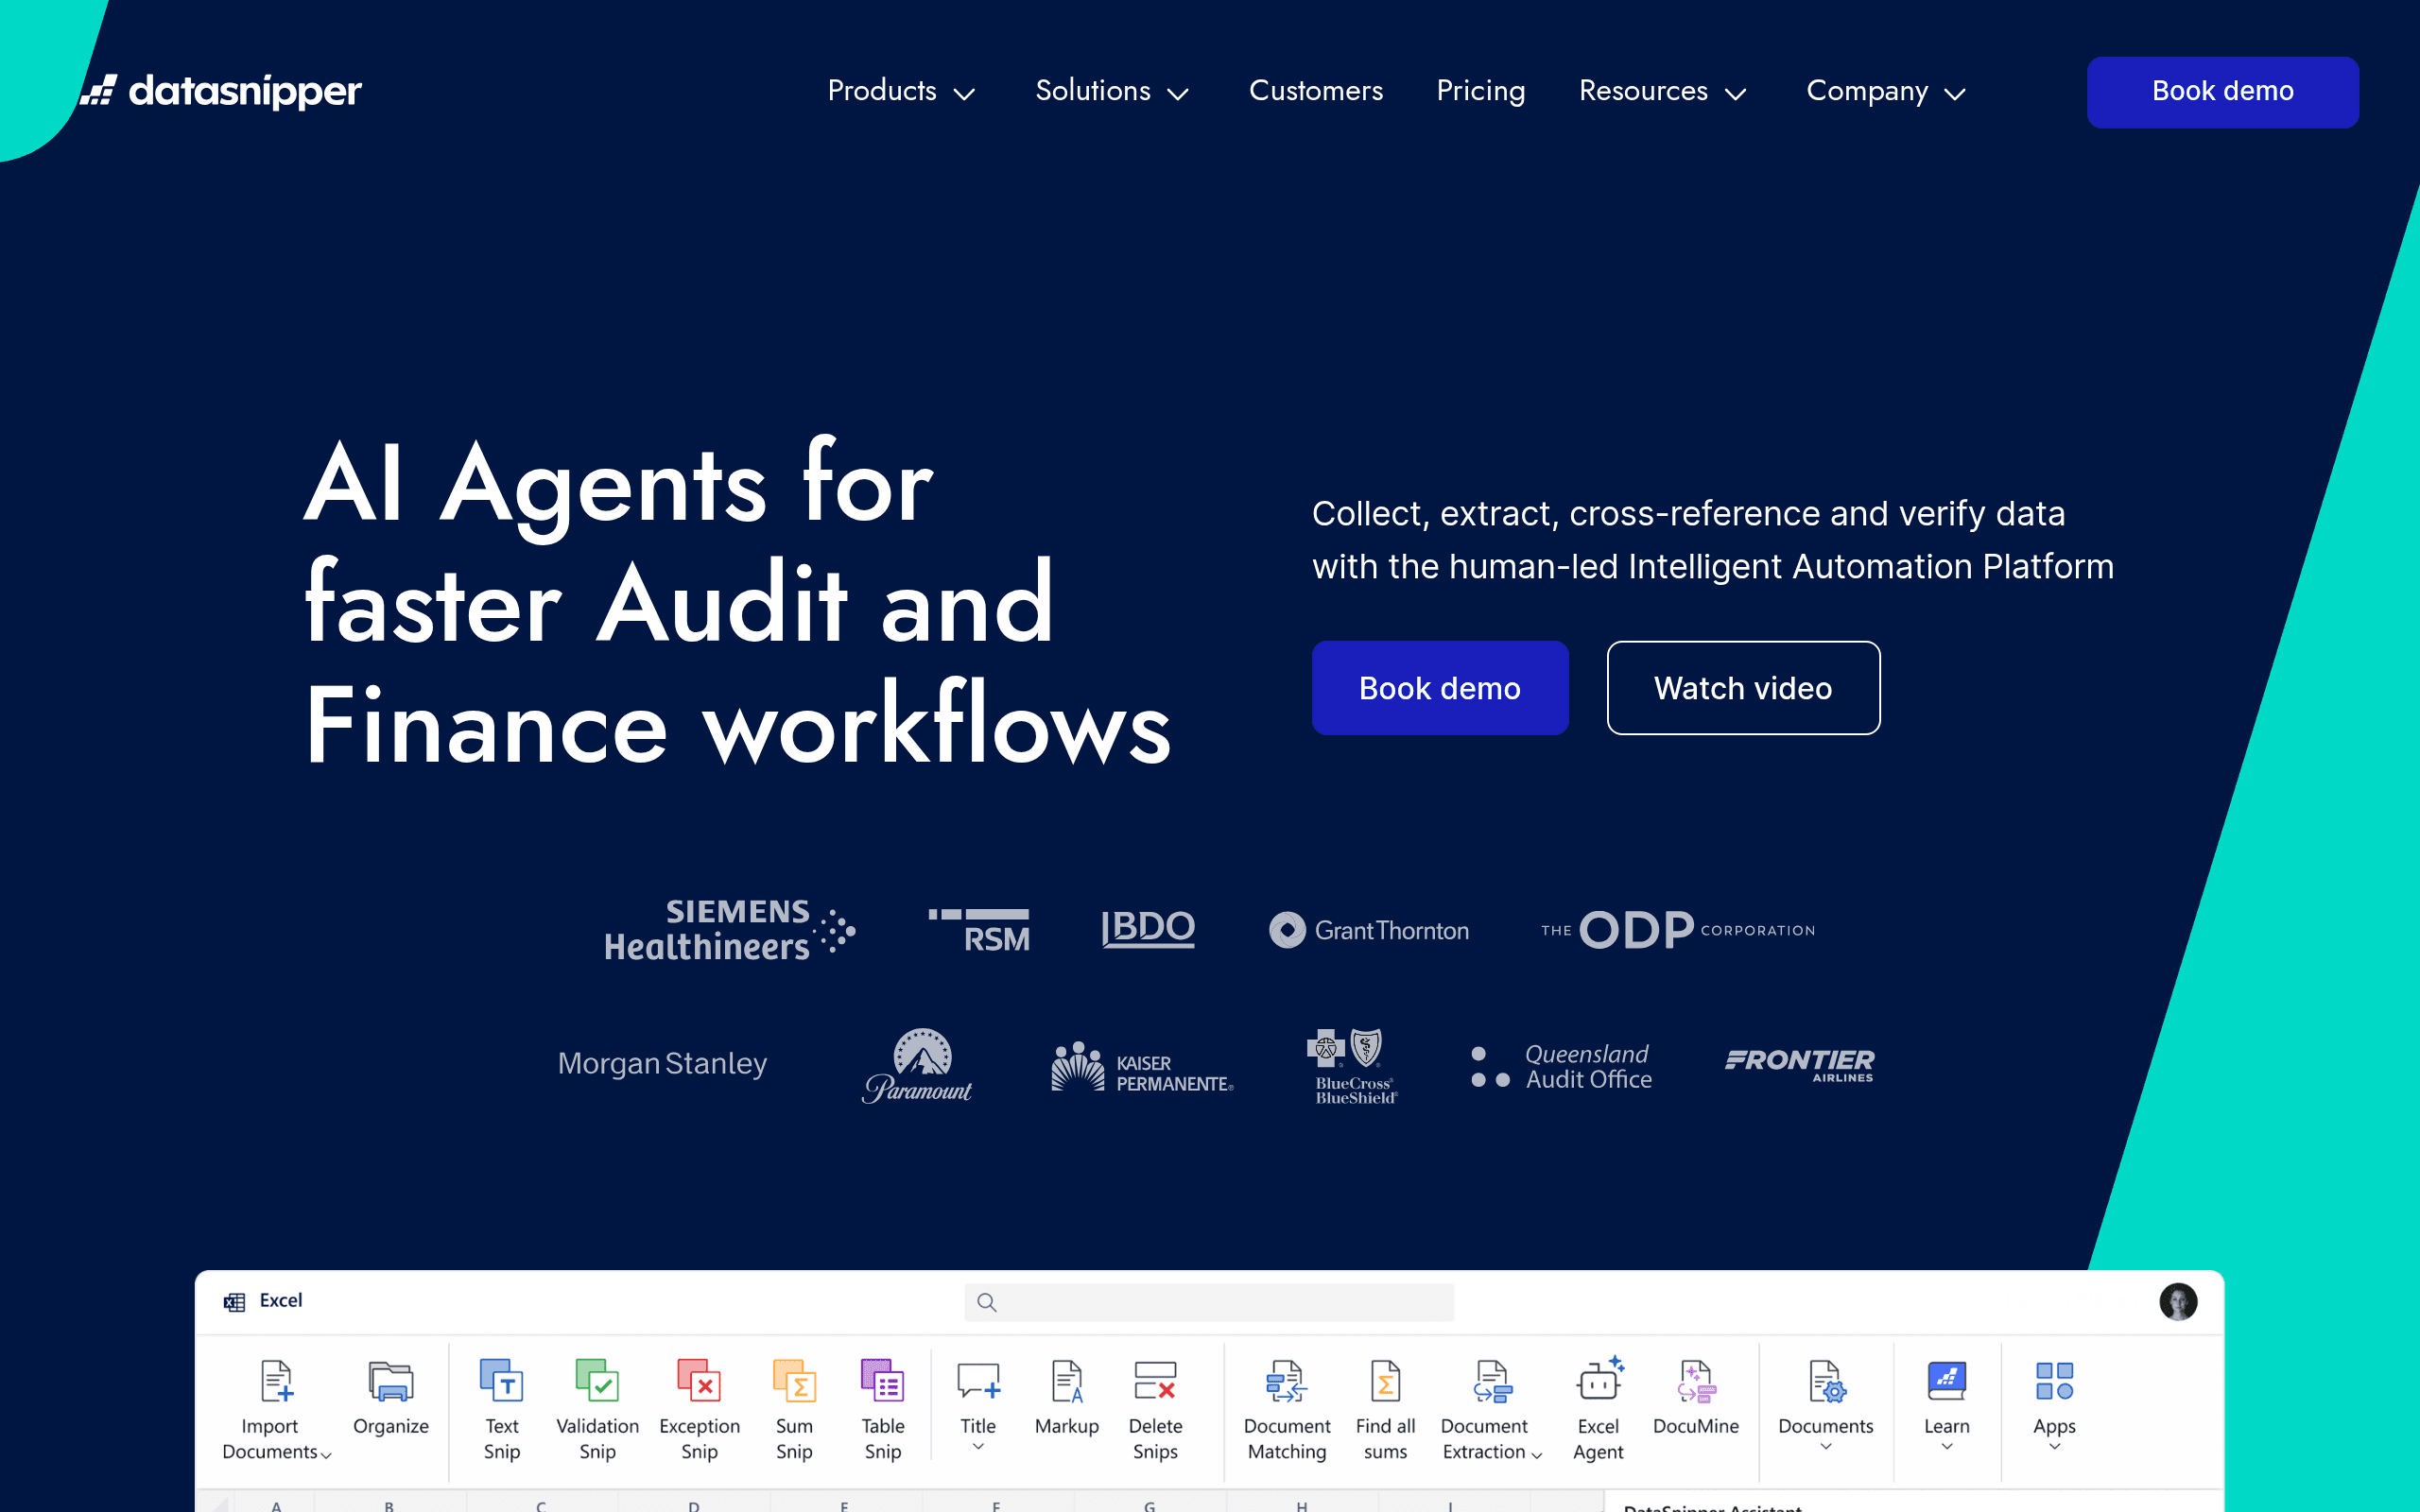
Task: Click the BDO logo link
Action: 1148,928
